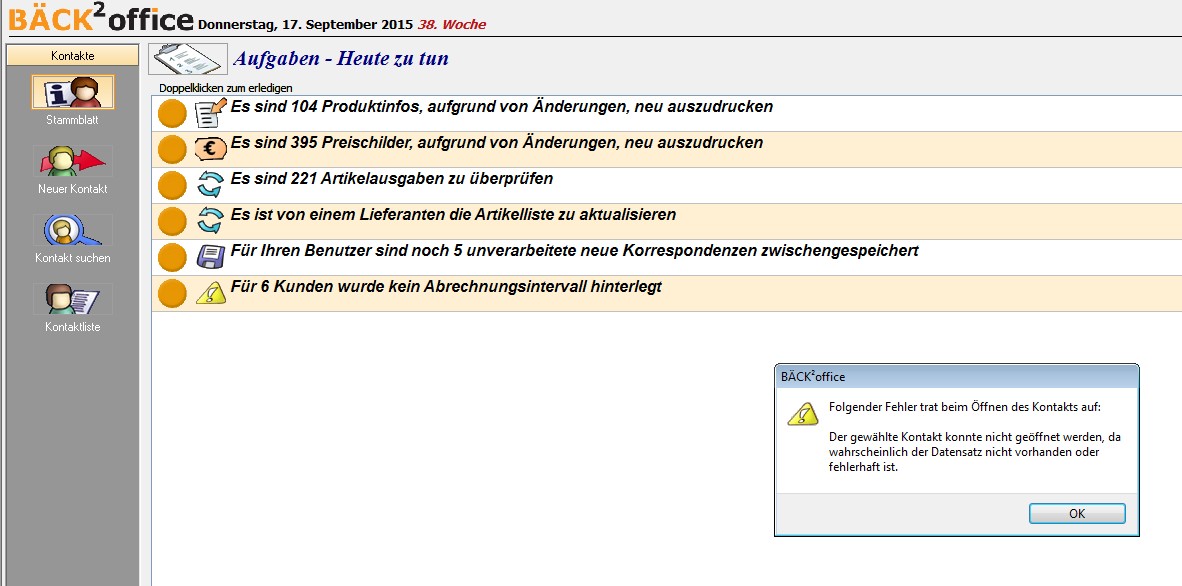Open Kontakt suchen magnifier icon
The image size is (1182, 586).
tap(73, 230)
